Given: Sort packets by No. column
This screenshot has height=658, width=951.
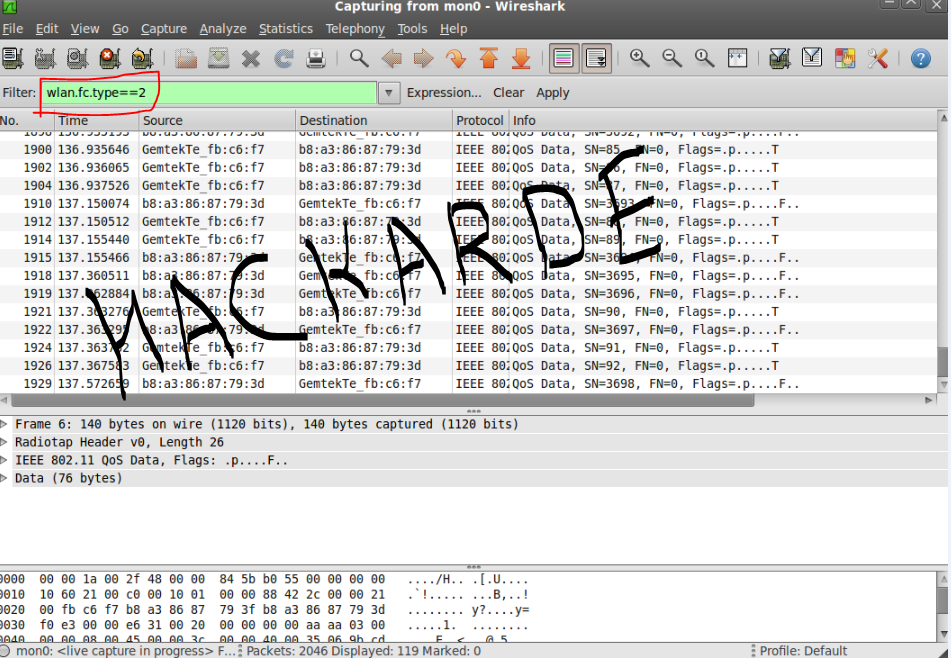Looking at the screenshot, I should pyautogui.click(x=27, y=120).
